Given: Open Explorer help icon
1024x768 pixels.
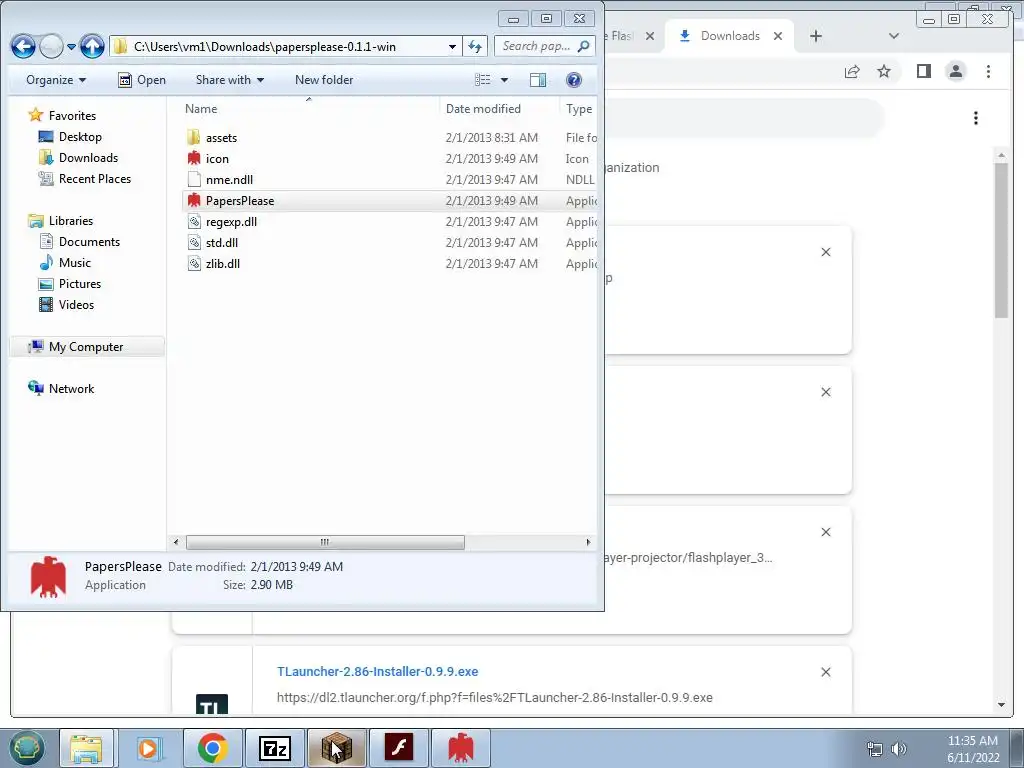Looking at the screenshot, I should (573, 80).
